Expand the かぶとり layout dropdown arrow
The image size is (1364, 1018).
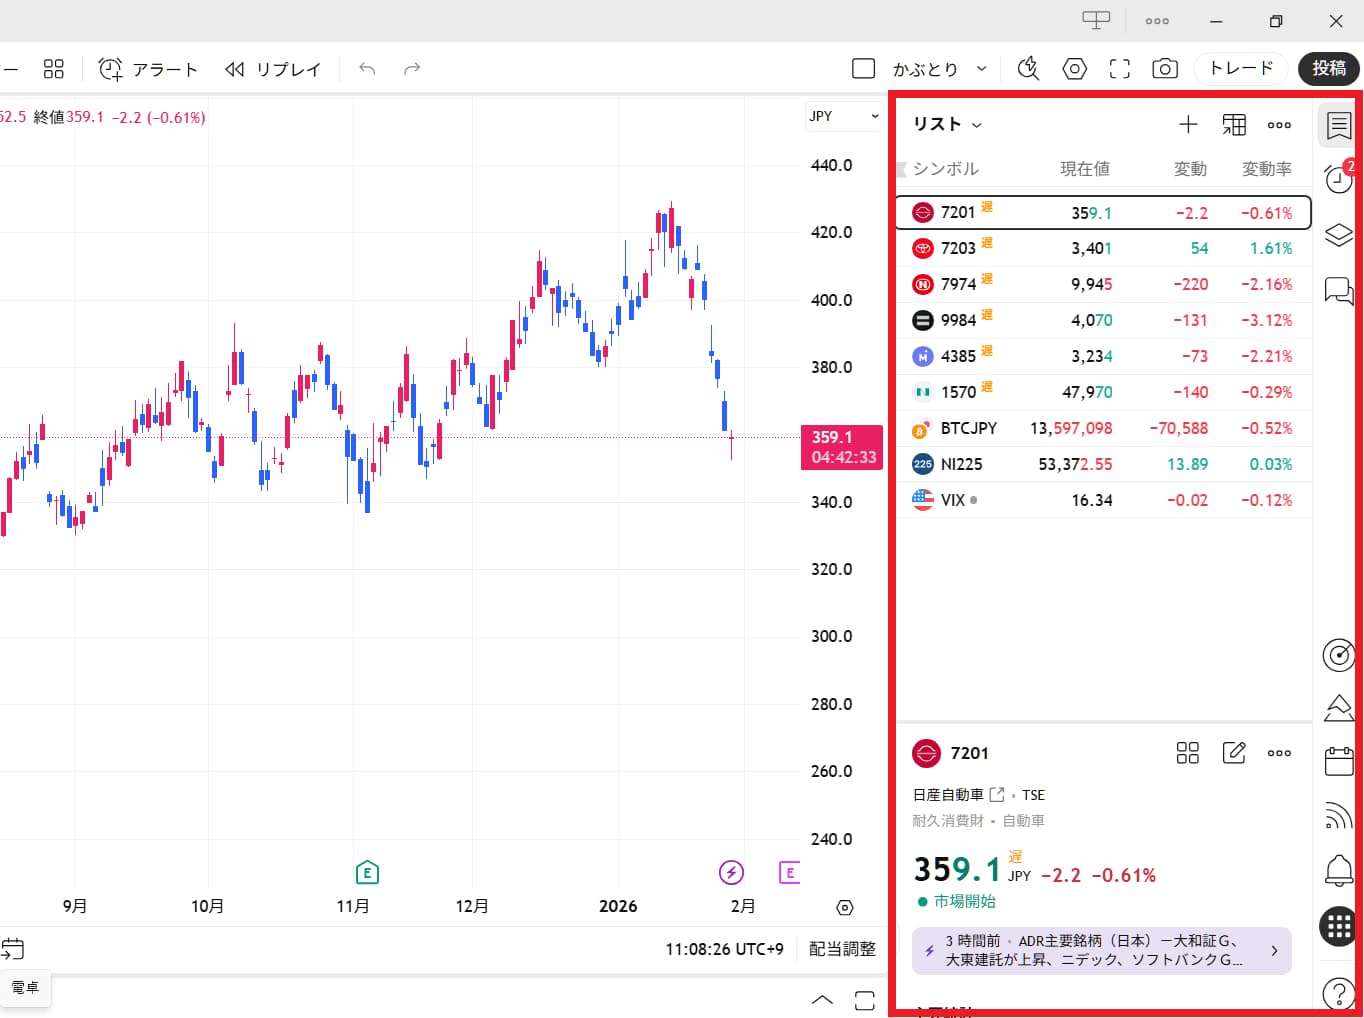[981, 69]
